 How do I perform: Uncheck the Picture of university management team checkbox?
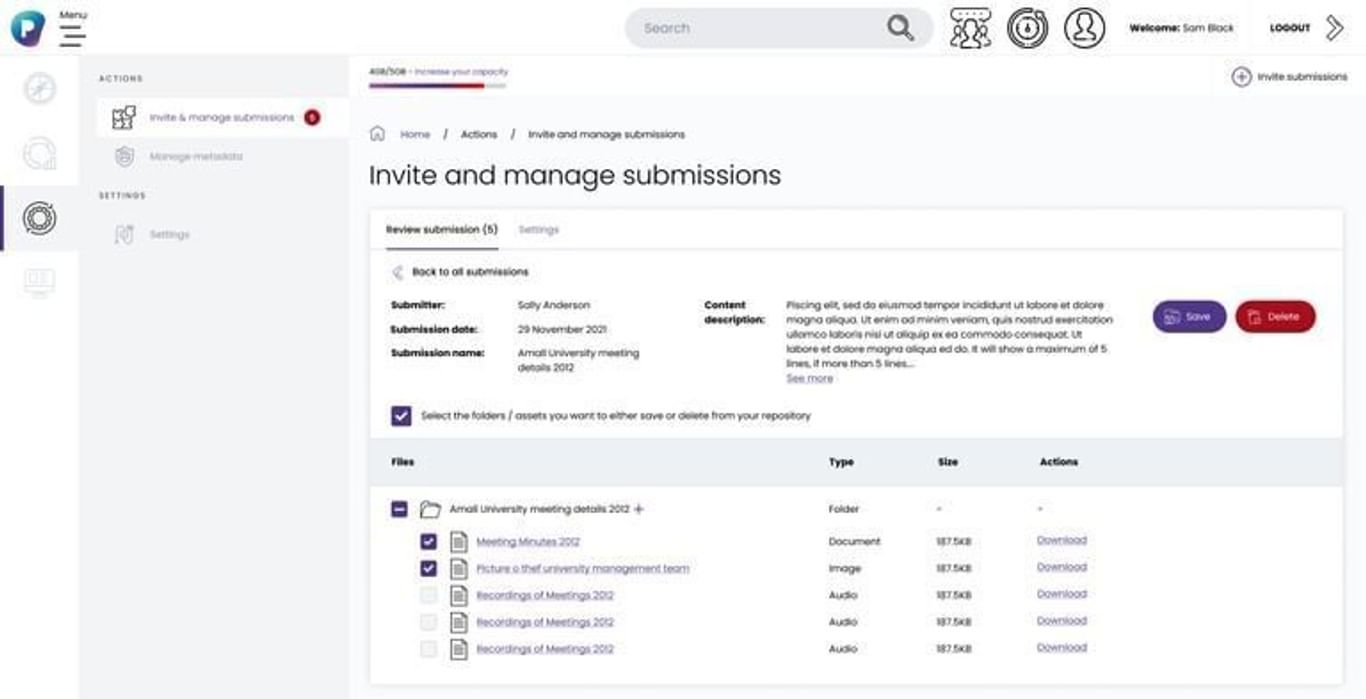click(428, 568)
